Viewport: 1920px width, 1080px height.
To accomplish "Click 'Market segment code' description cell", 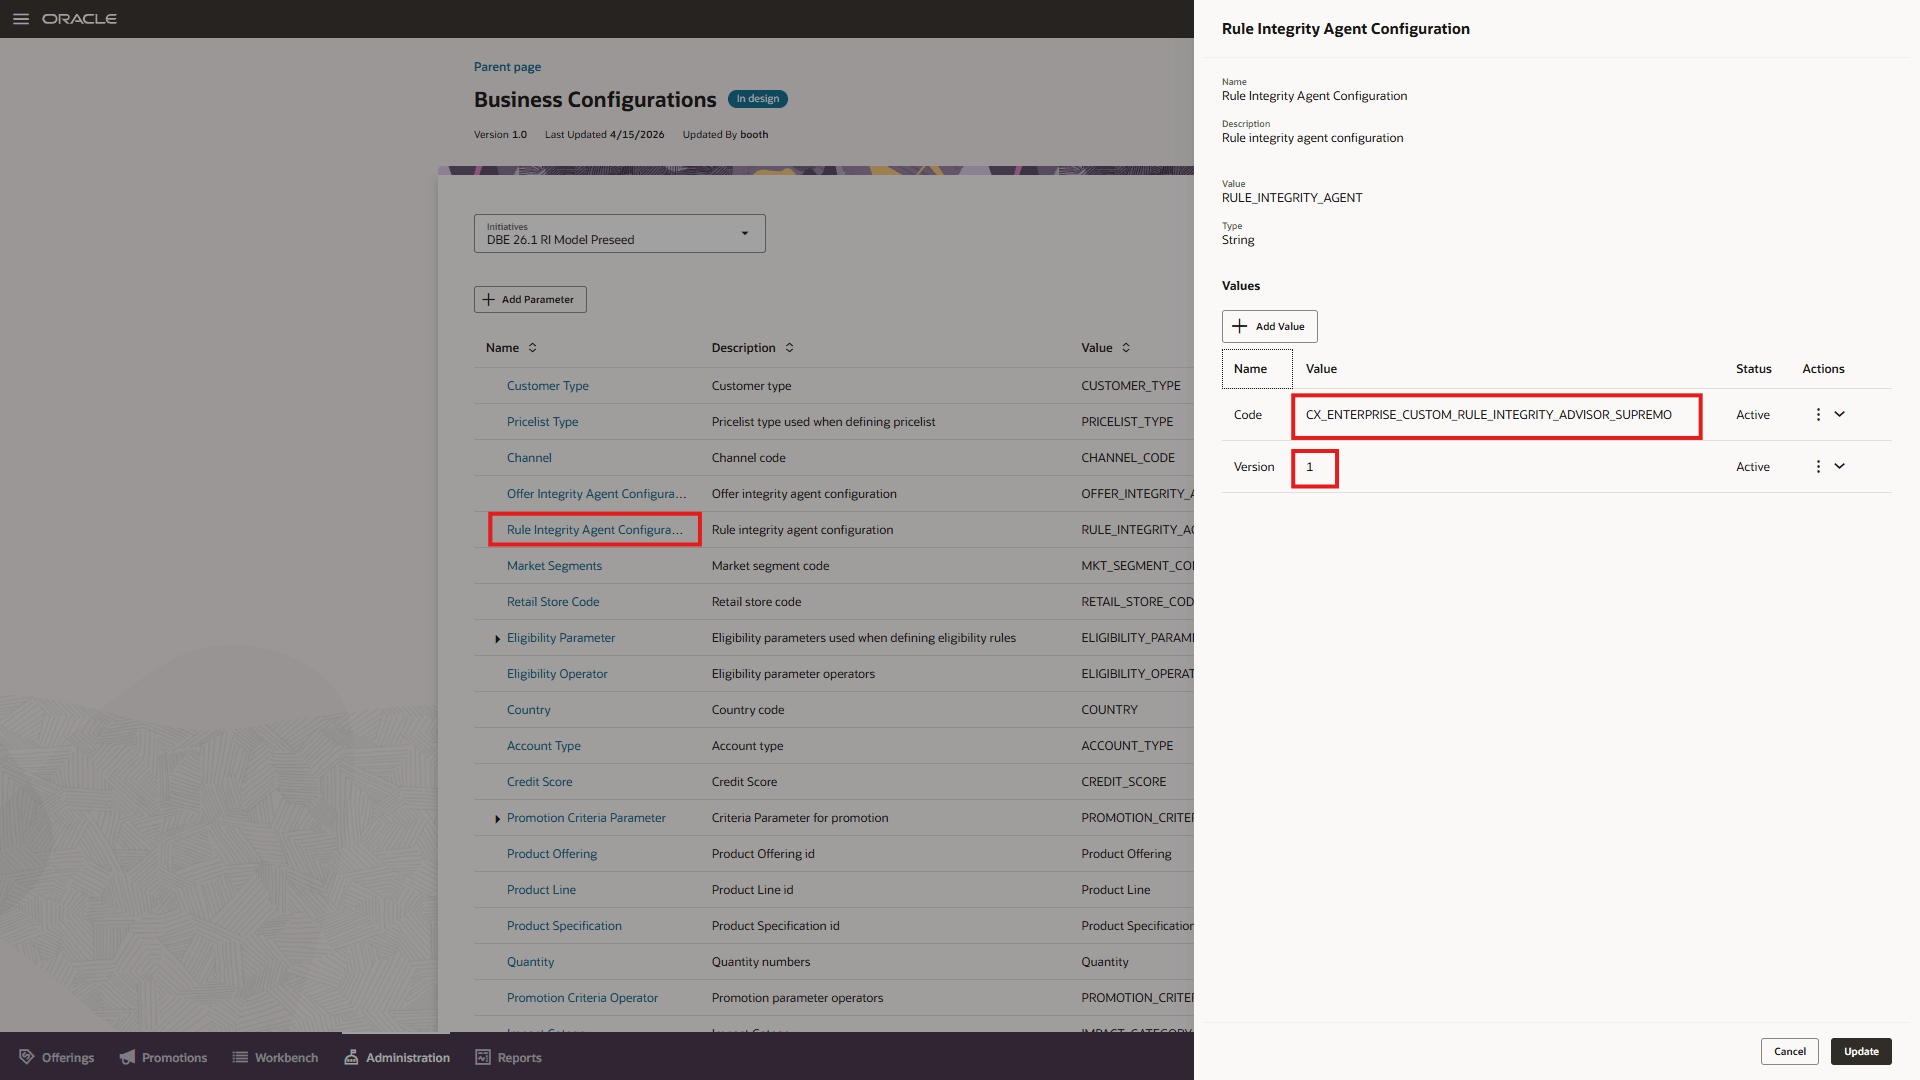I will tap(770, 566).
